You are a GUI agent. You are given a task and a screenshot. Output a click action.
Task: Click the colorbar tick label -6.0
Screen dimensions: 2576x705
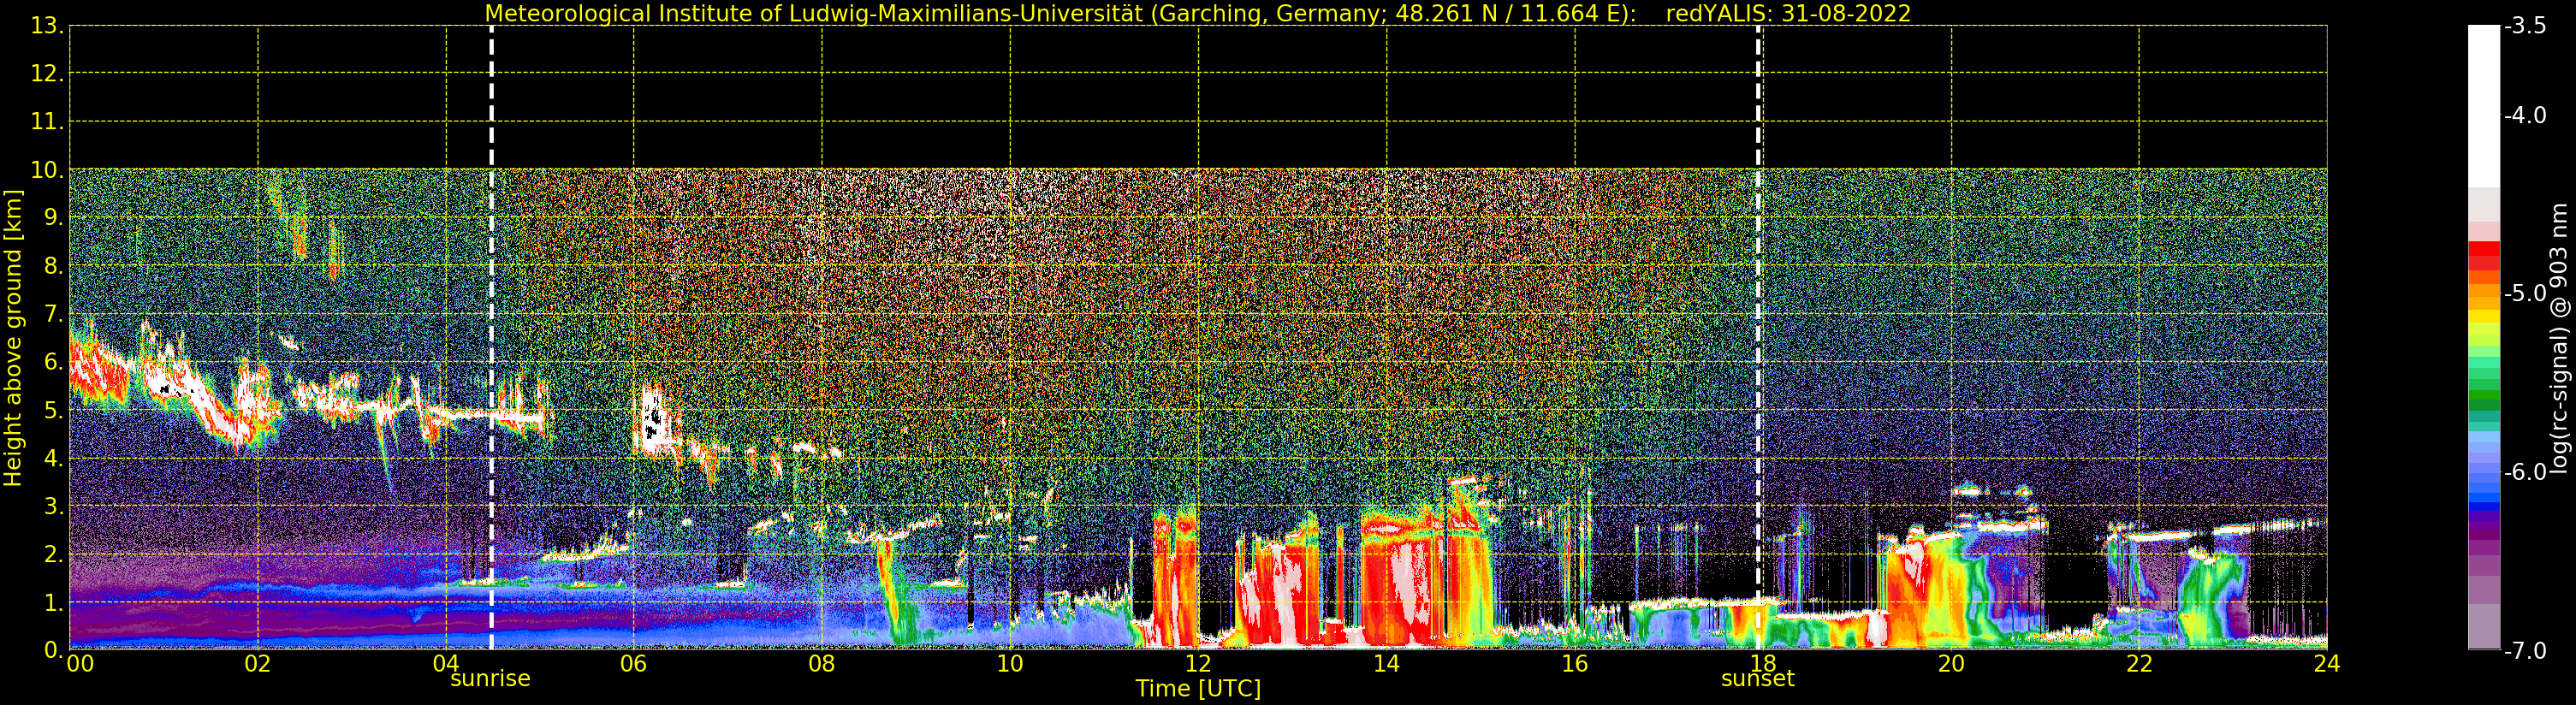pyautogui.click(x=2525, y=472)
